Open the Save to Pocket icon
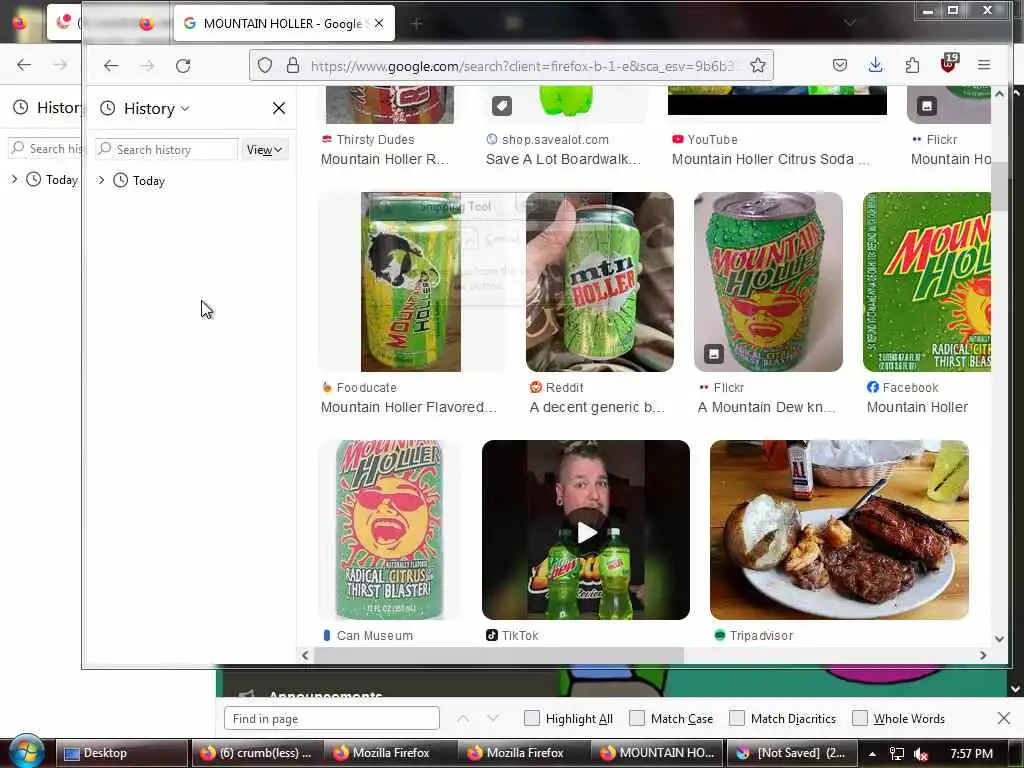The height and width of the screenshot is (768, 1024). pyautogui.click(x=840, y=65)
